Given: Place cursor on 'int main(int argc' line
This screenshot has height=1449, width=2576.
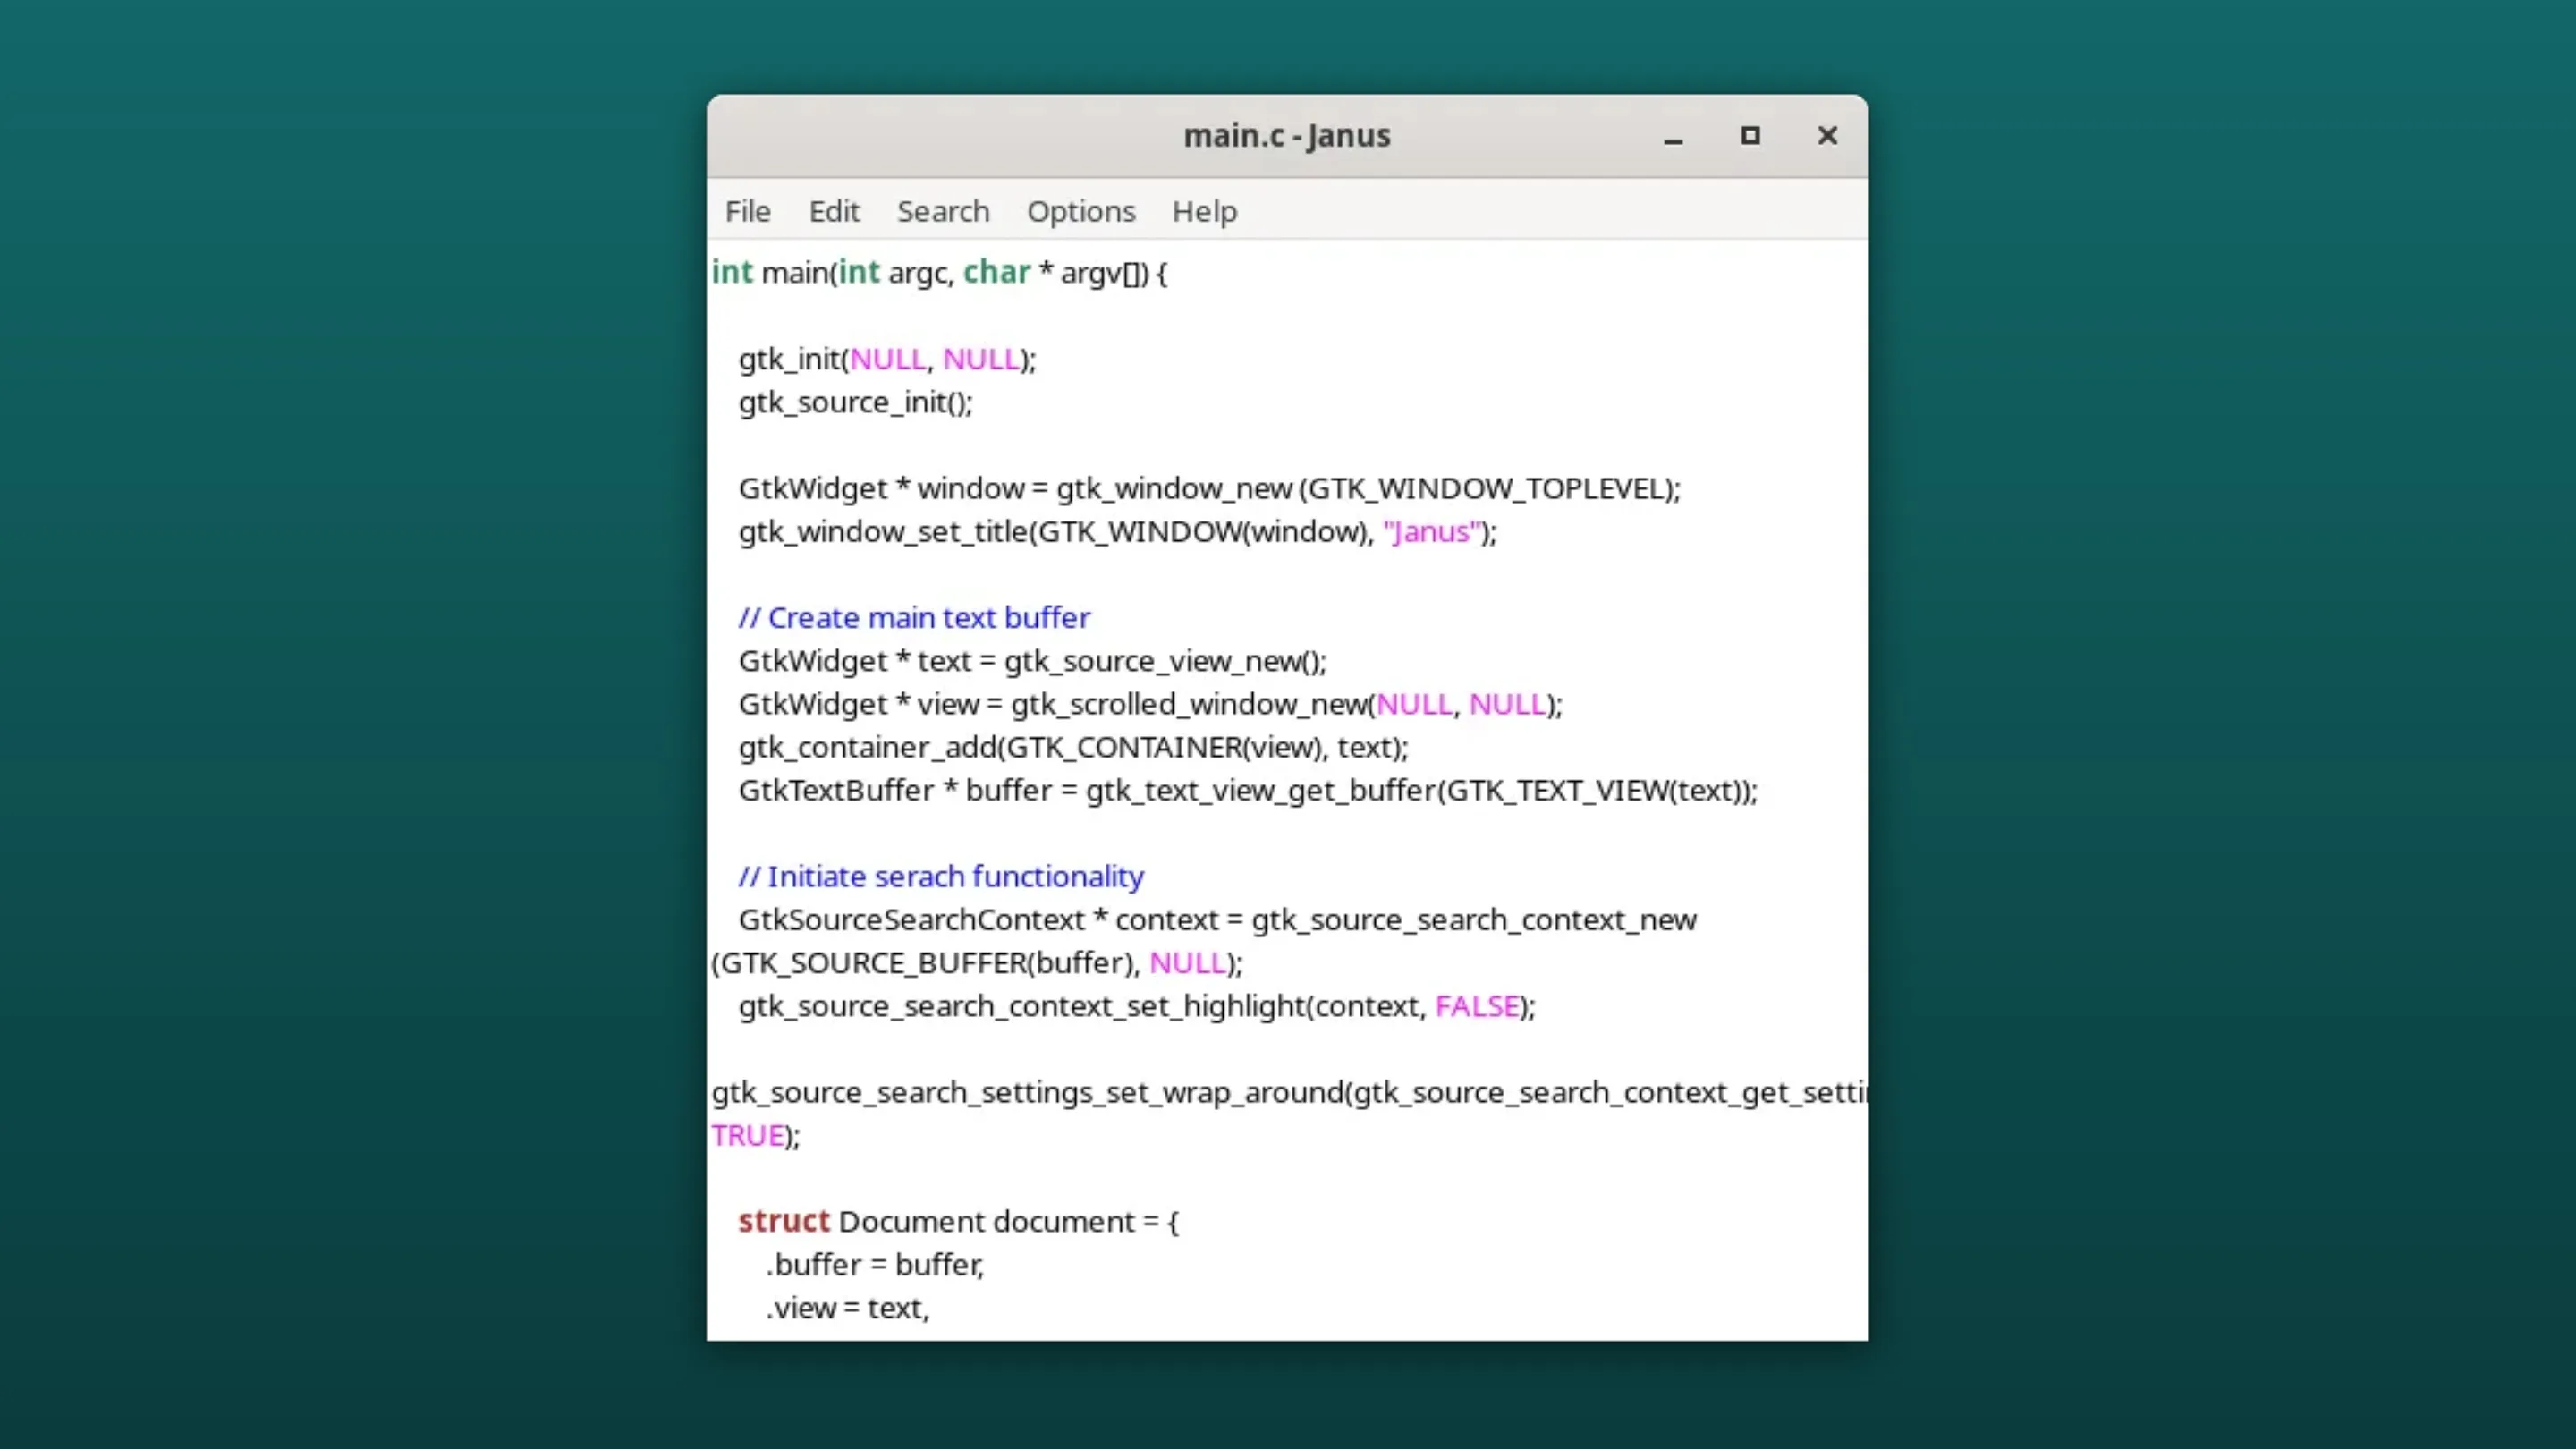Looking at the screenshot, I should 939,272.
